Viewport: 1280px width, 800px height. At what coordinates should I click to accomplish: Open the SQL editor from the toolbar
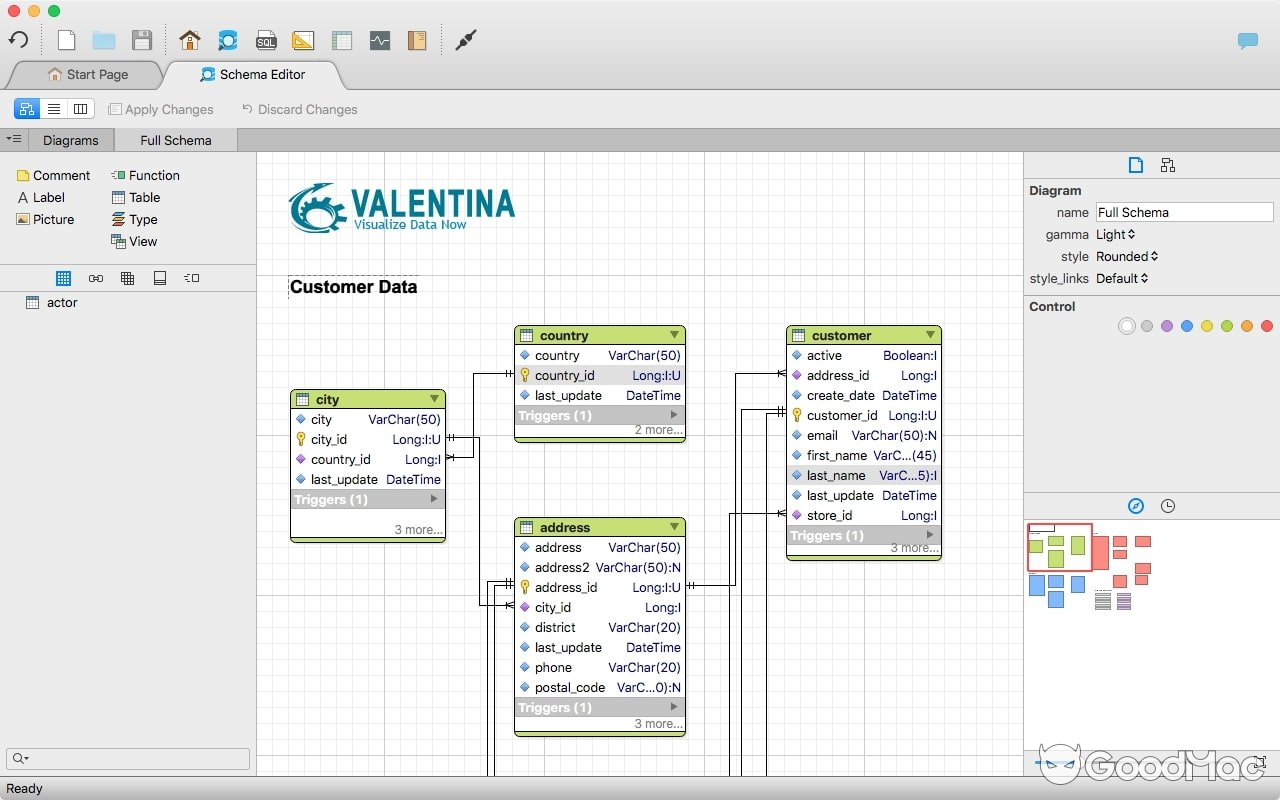click(x=265, y=40)
